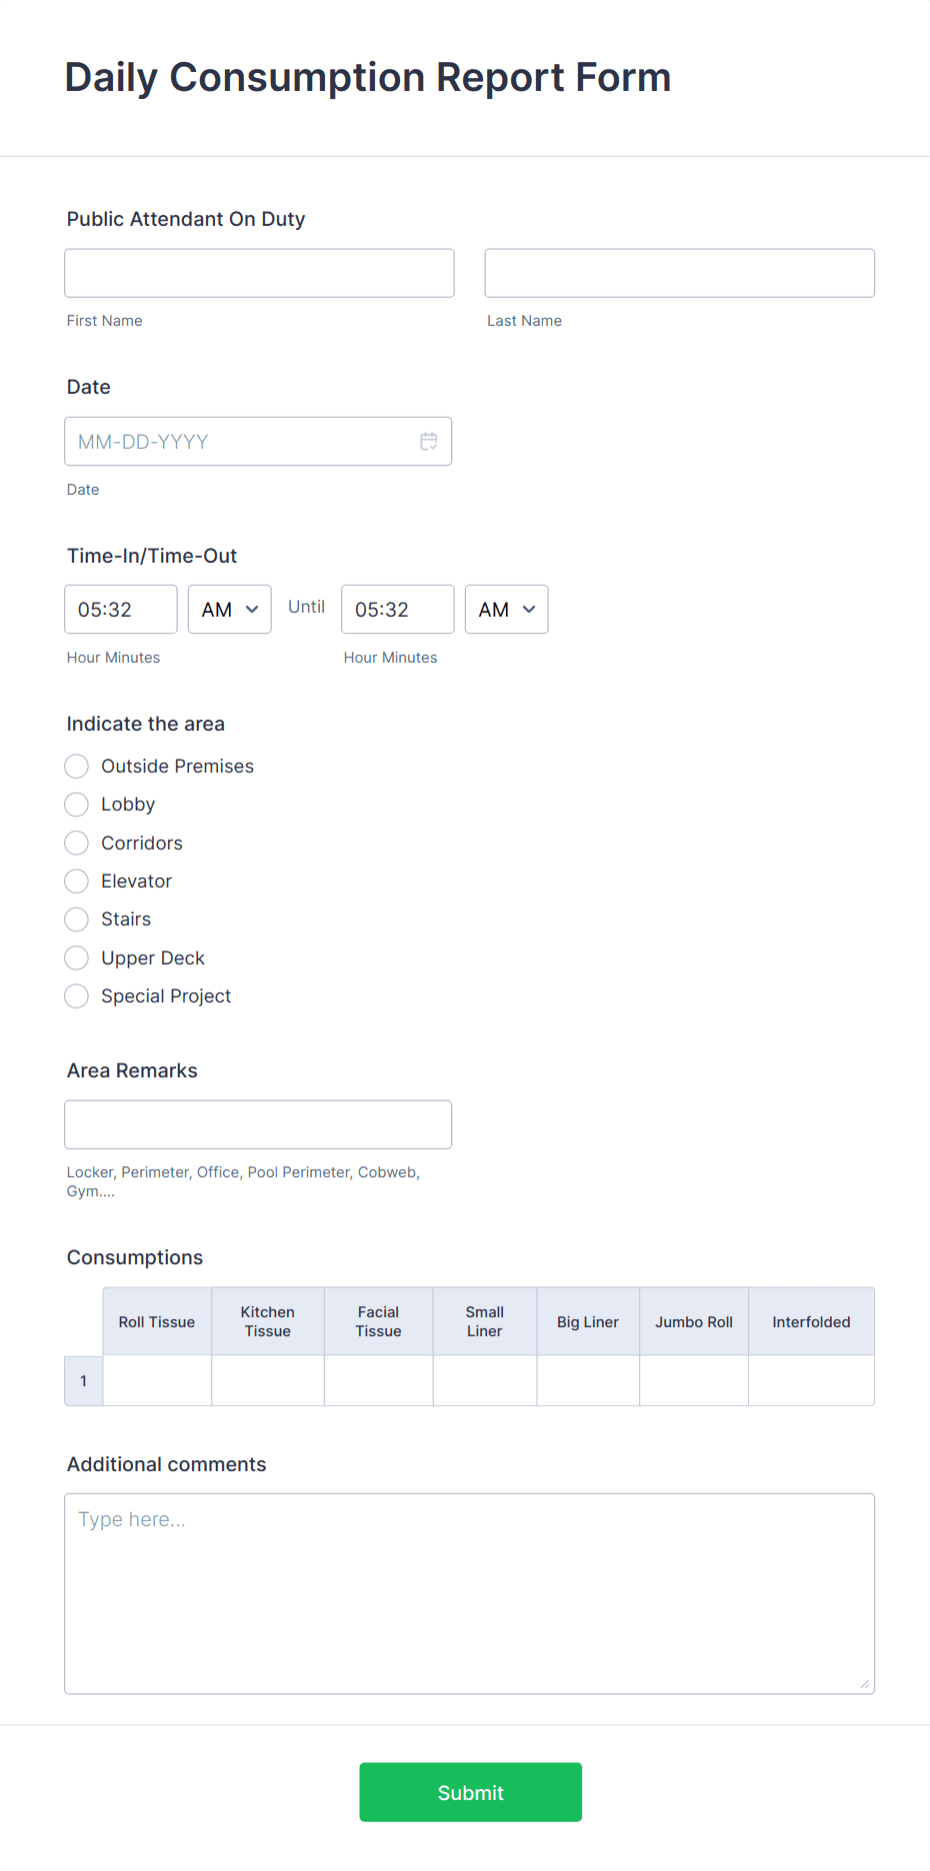Submit the daily consumption report

470,1792
